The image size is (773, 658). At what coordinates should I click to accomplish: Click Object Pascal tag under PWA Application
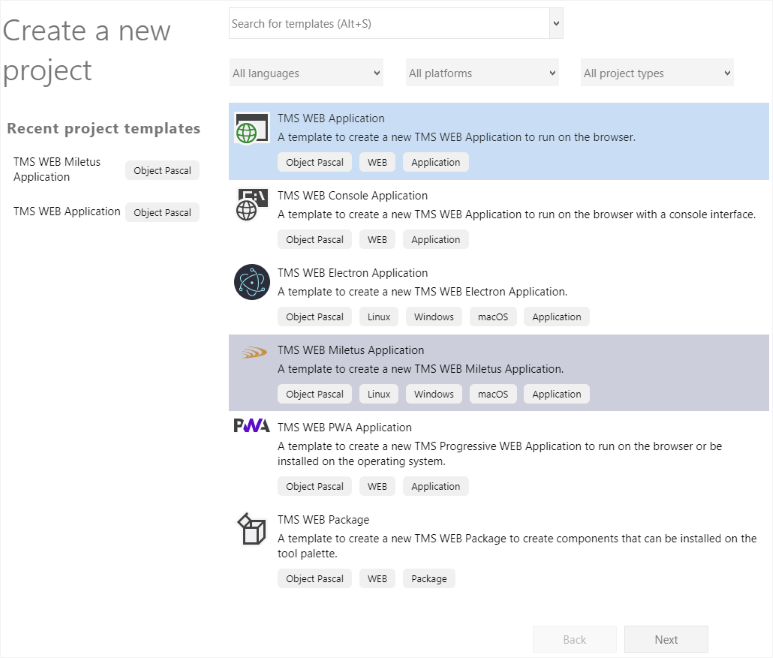pyautogui.click(x=315, y=486)
